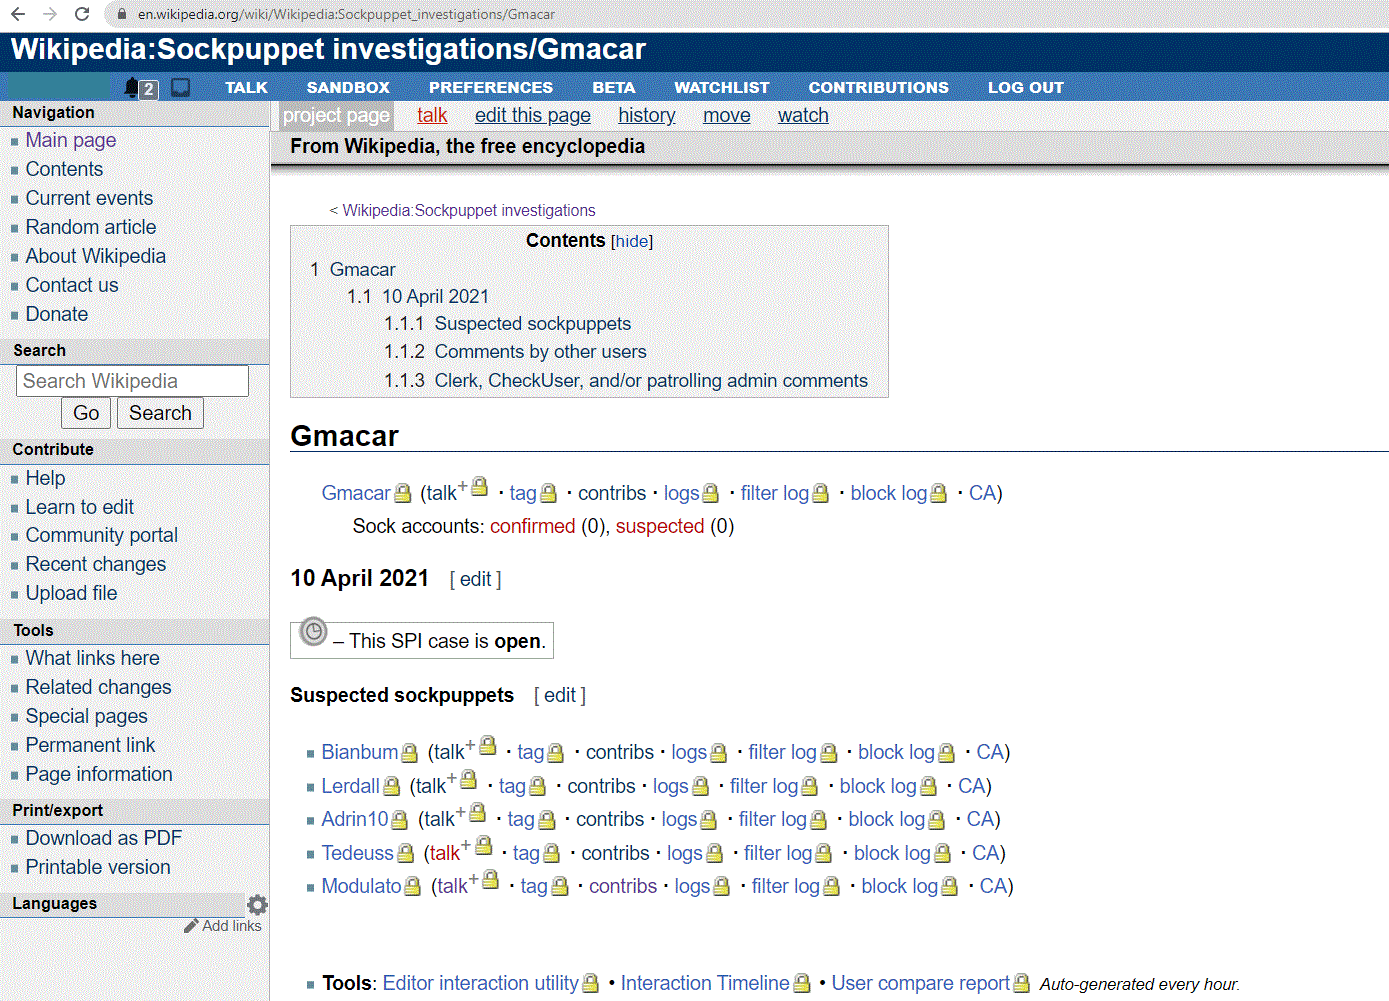
Task: Click the browser back arrow
Action: coord(18,14)
